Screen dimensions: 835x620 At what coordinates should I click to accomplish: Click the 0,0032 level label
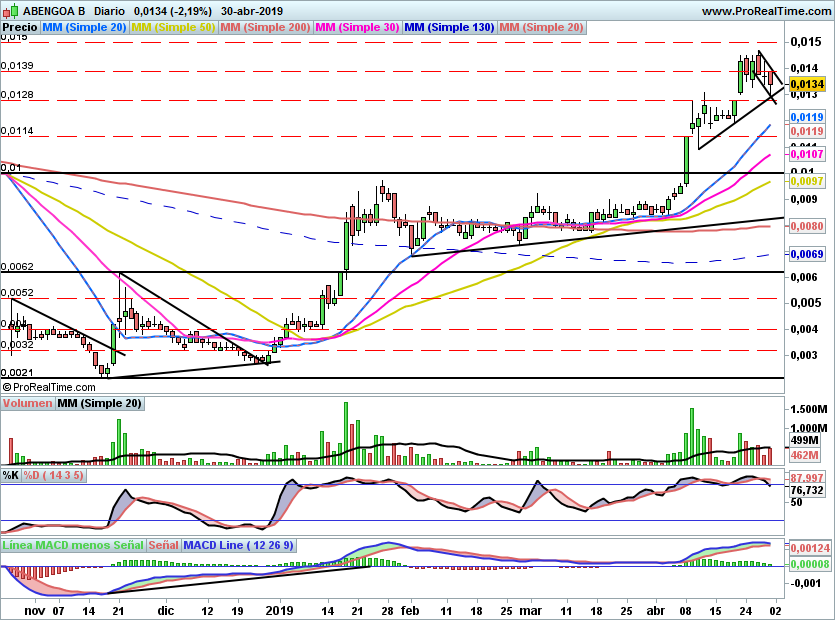[x=17, y=345]
